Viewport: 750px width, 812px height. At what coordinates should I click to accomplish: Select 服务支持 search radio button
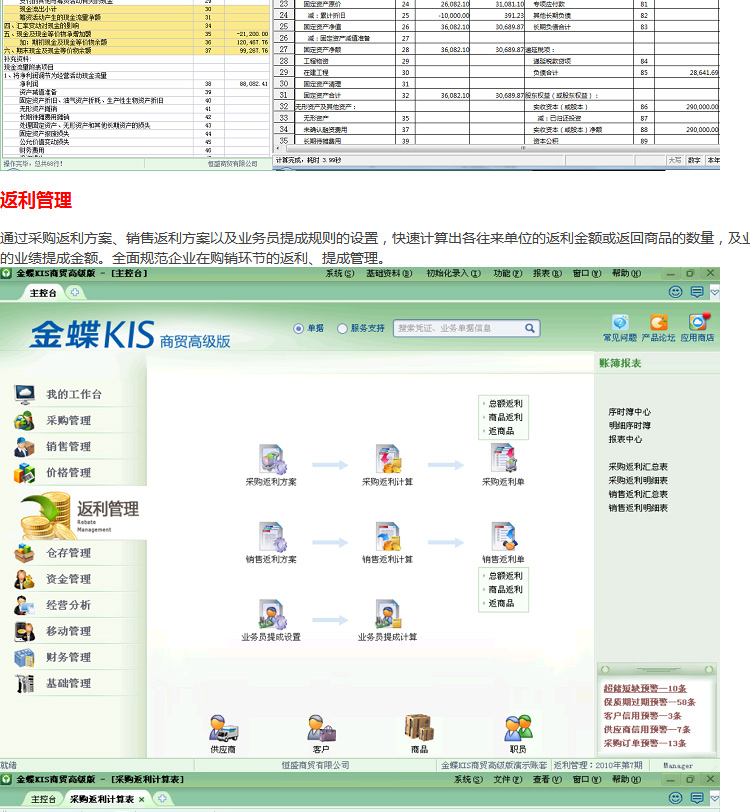(x=342, y=328)
